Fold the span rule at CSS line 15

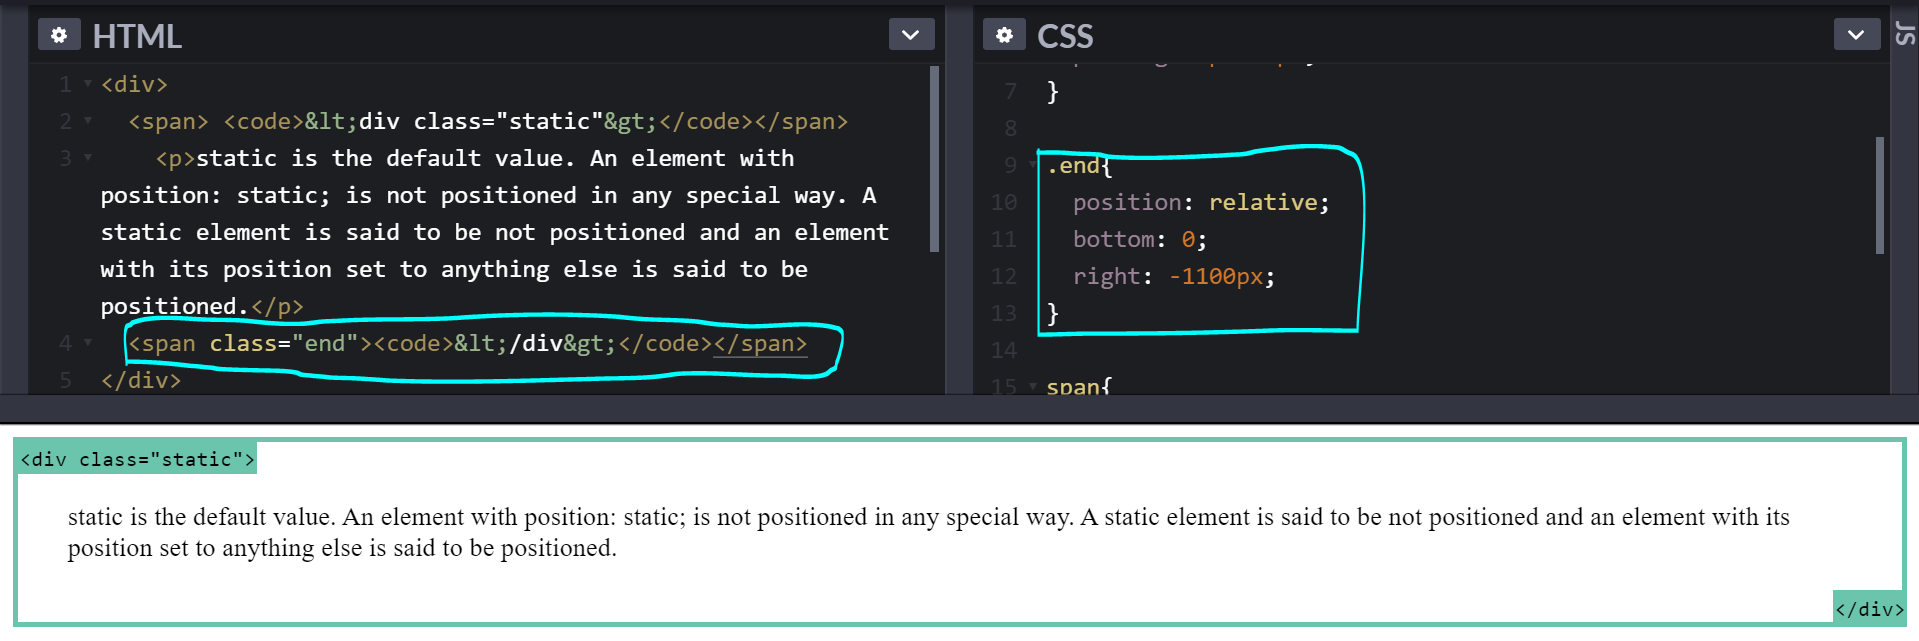pyautogui.click(x=1032, y=386)
